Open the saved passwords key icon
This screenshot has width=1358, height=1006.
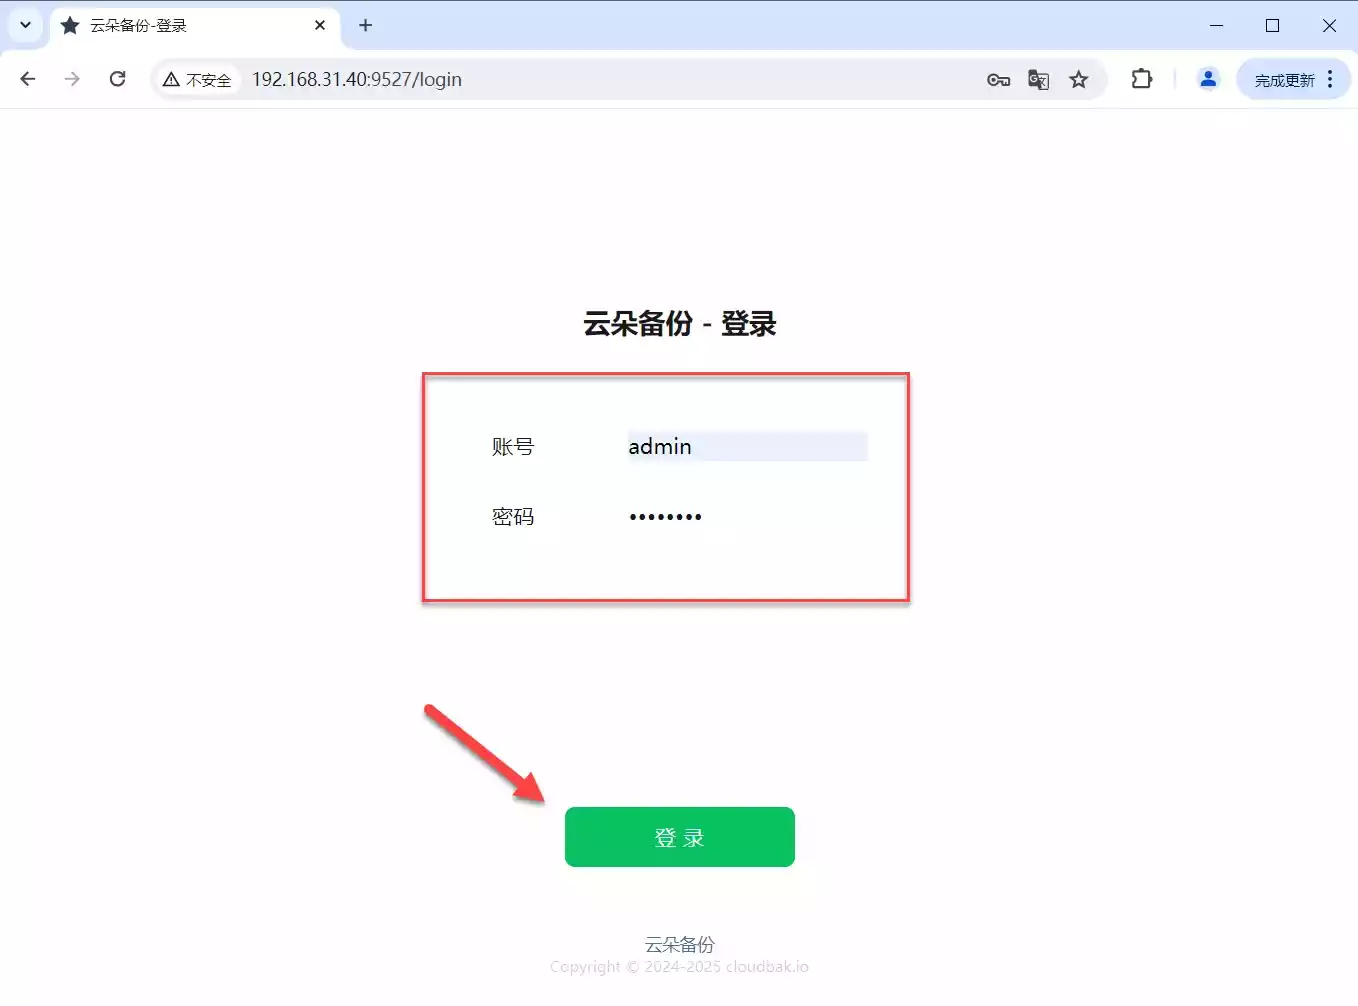998,80
